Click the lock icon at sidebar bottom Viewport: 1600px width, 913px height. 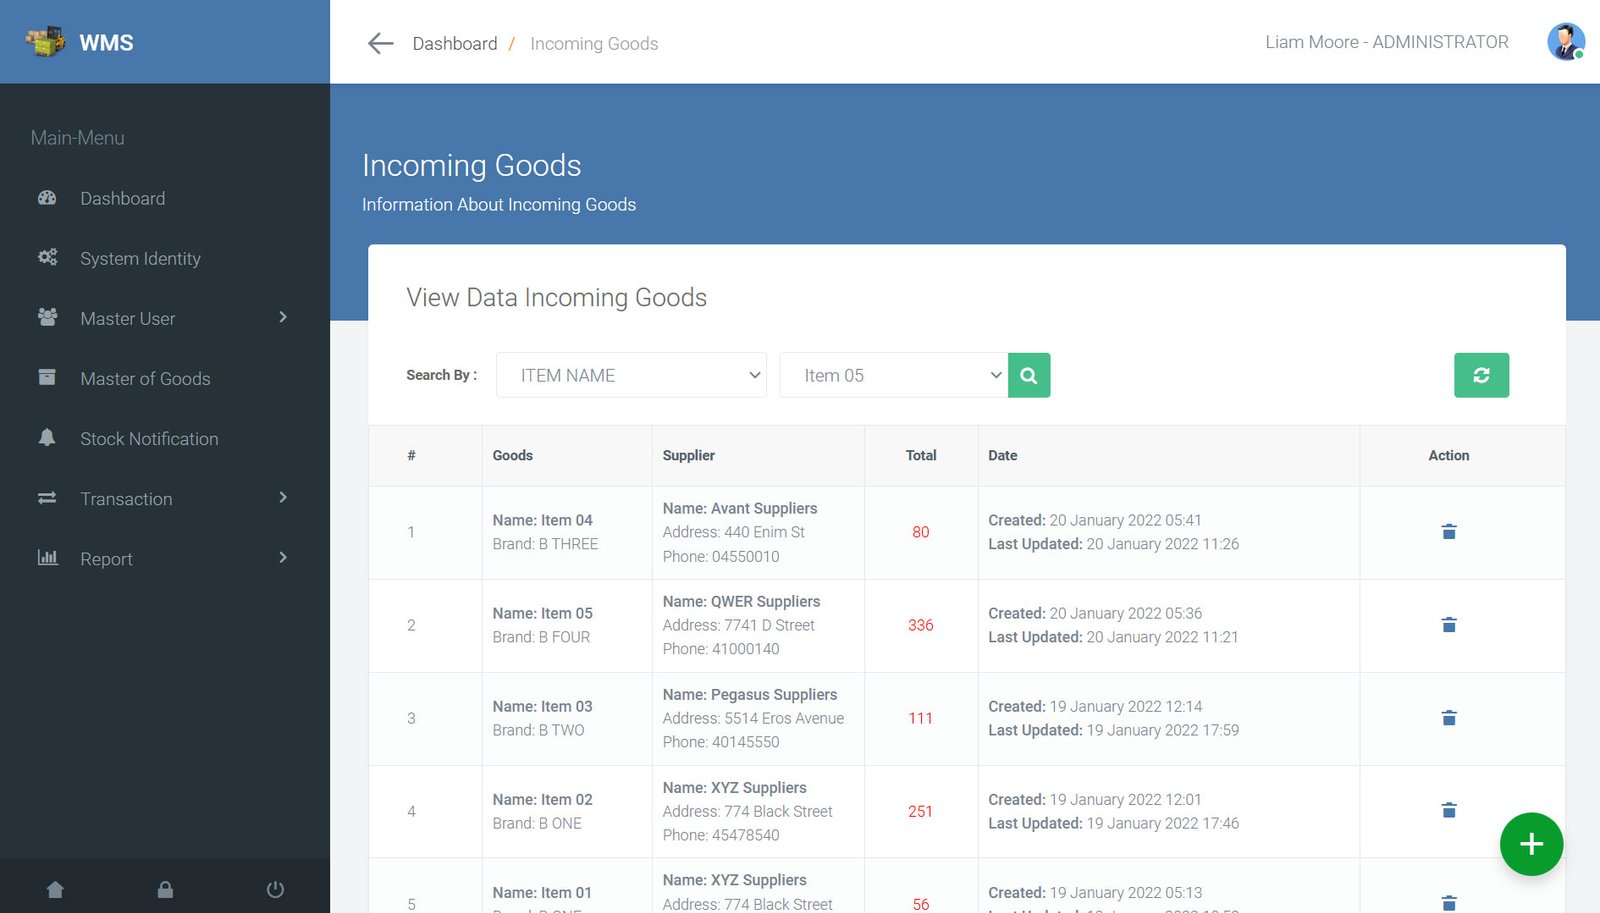[165, 889]
